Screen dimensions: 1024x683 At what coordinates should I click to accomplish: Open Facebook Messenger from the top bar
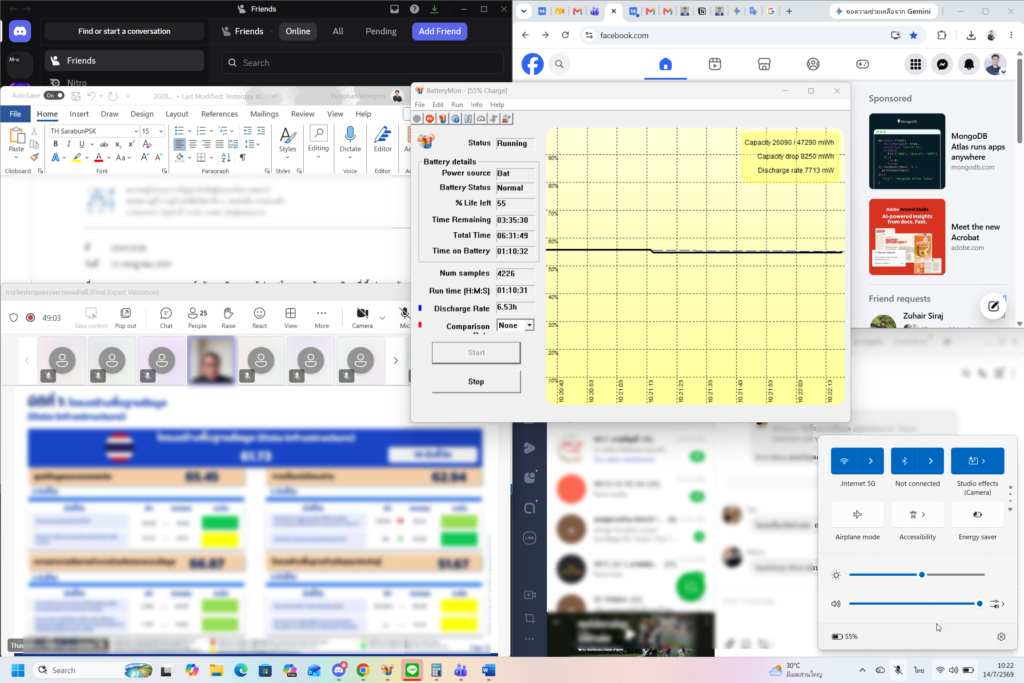point(942,64)
